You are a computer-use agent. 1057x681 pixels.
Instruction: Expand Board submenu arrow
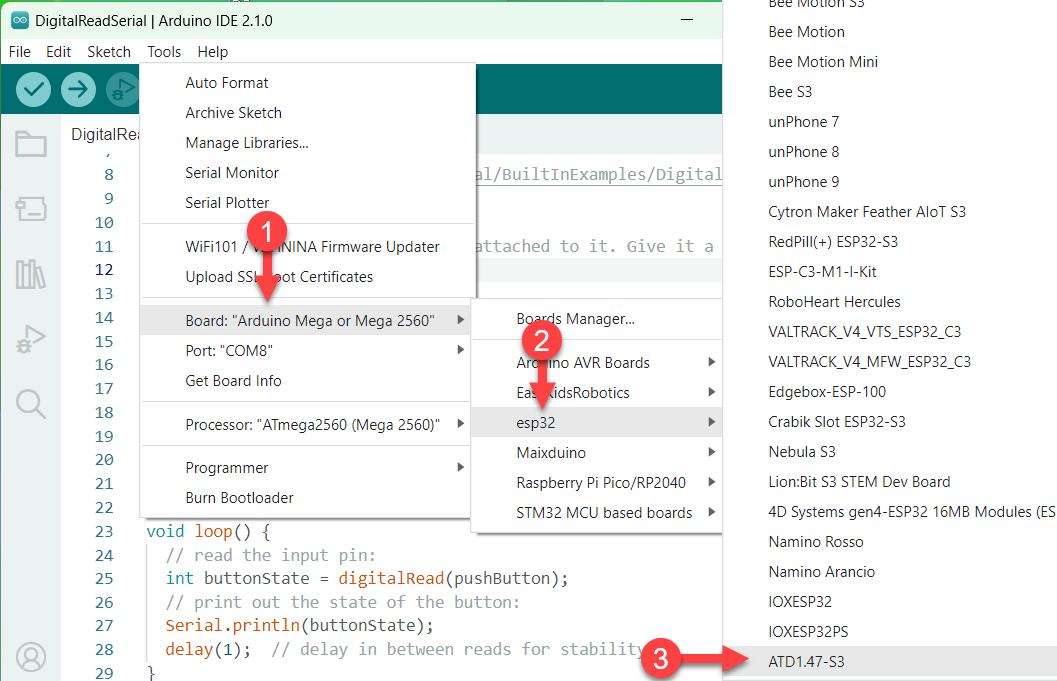[x=460, y=320]
